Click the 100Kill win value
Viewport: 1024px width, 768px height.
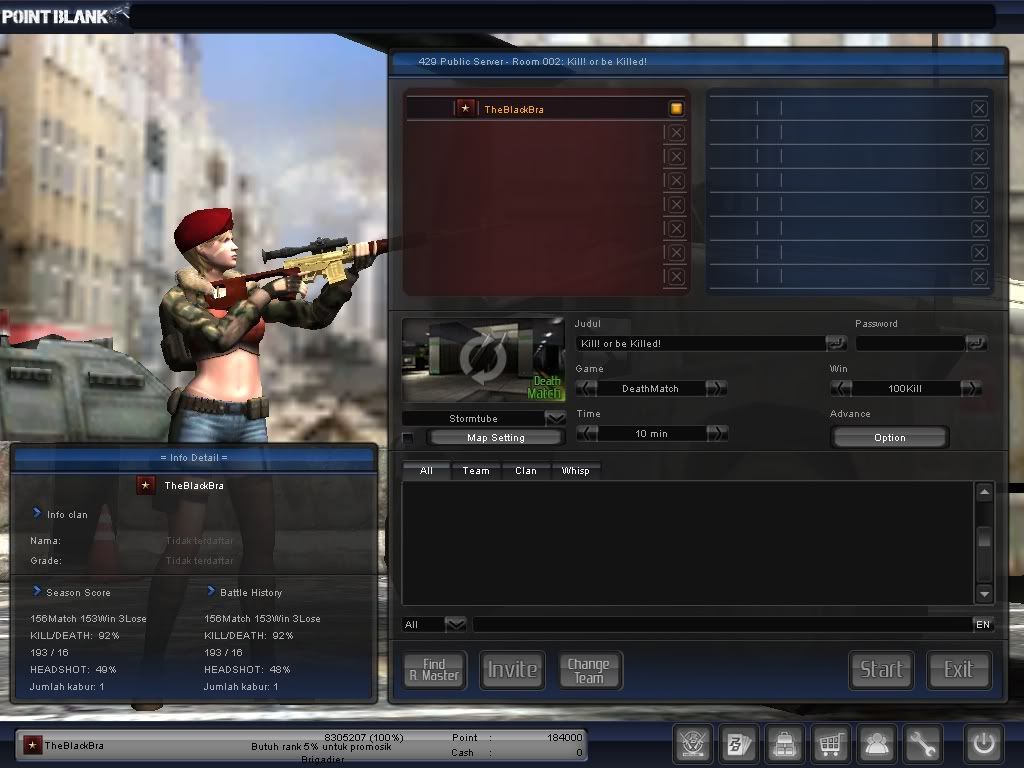(905, 389)
